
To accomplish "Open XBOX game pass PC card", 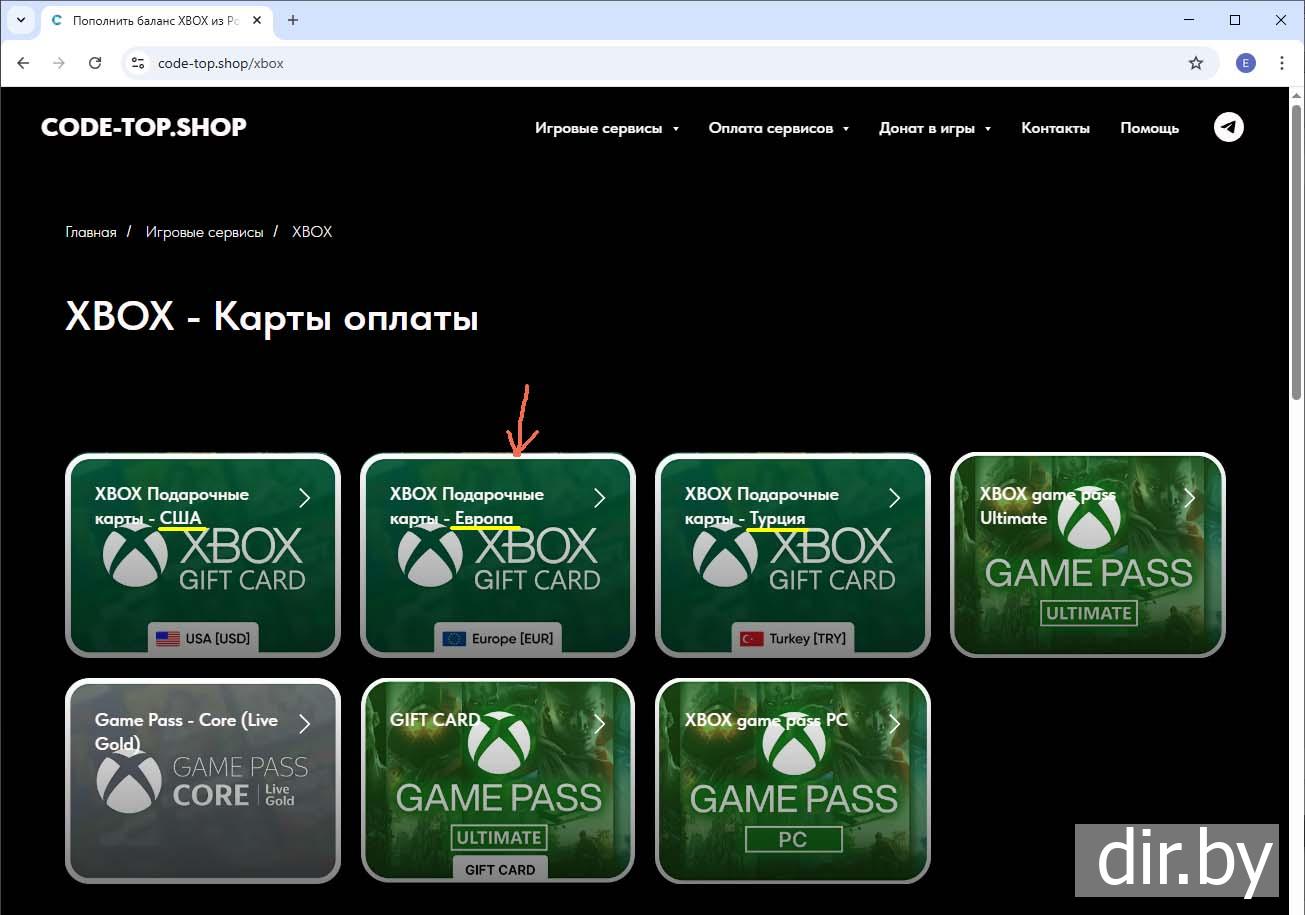I will click(x=793, y=781).
